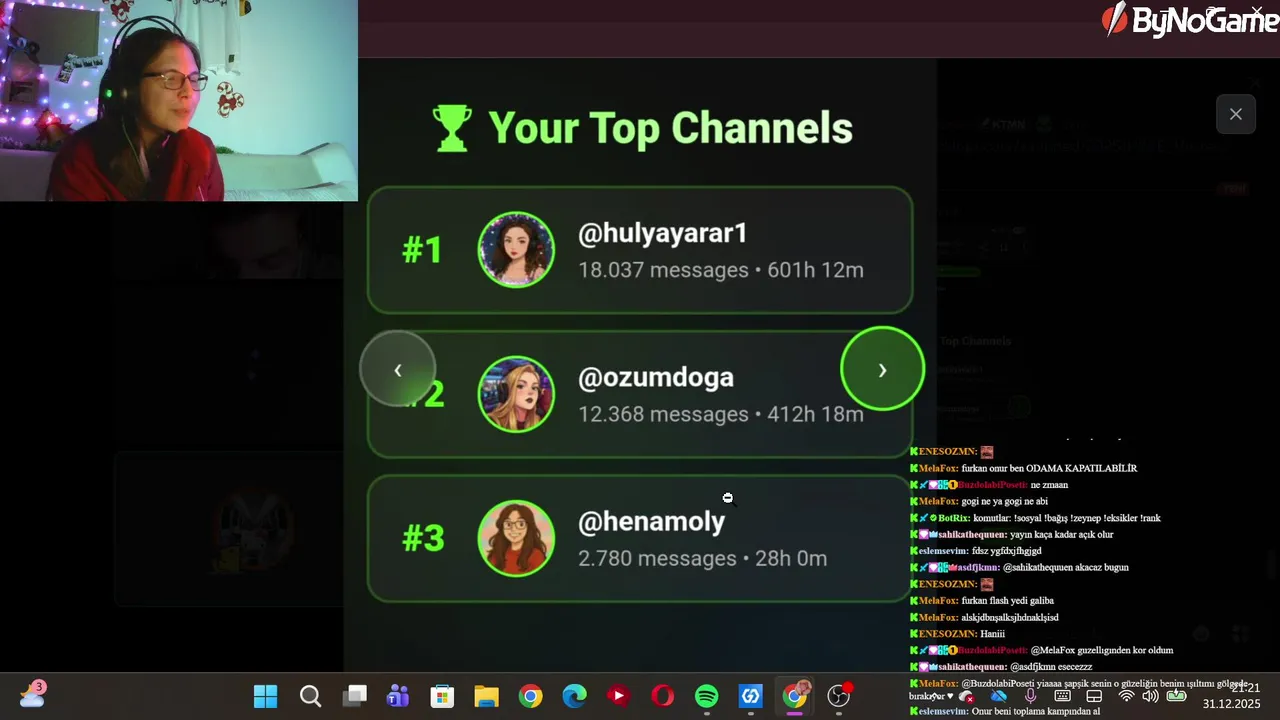
Task: Click eslemsevim message 'fdsz ygfdxjfhgjgd'
Action: click(x=976, y=551)
